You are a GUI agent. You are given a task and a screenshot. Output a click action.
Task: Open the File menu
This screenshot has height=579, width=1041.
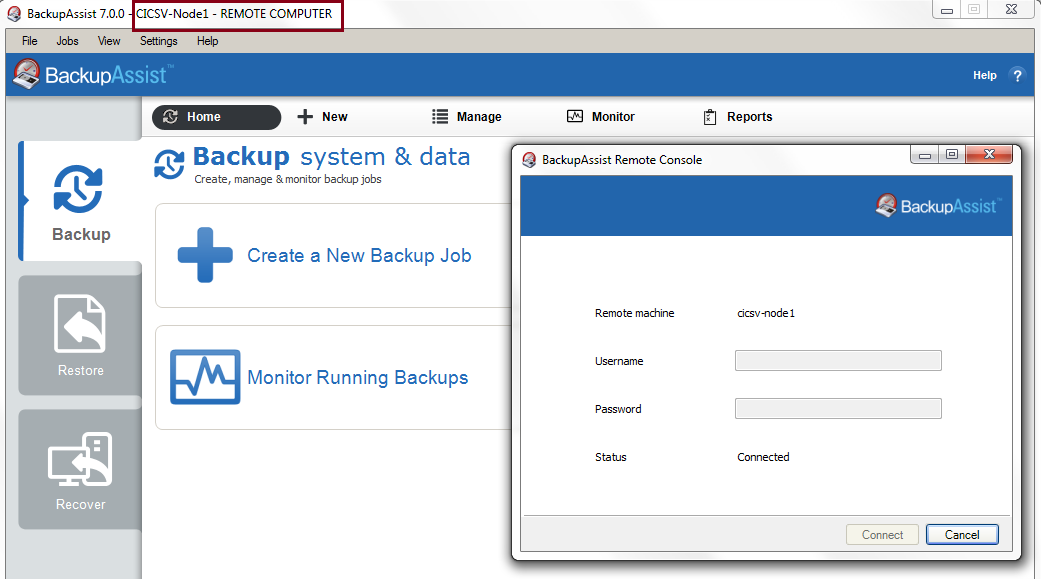pos(30,41)
